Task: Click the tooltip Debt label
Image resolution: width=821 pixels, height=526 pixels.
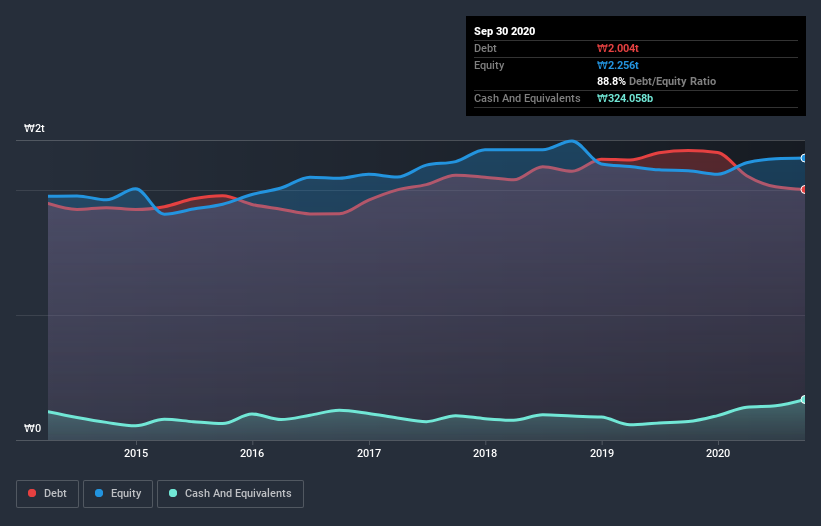Action: (x=485, y=48)
